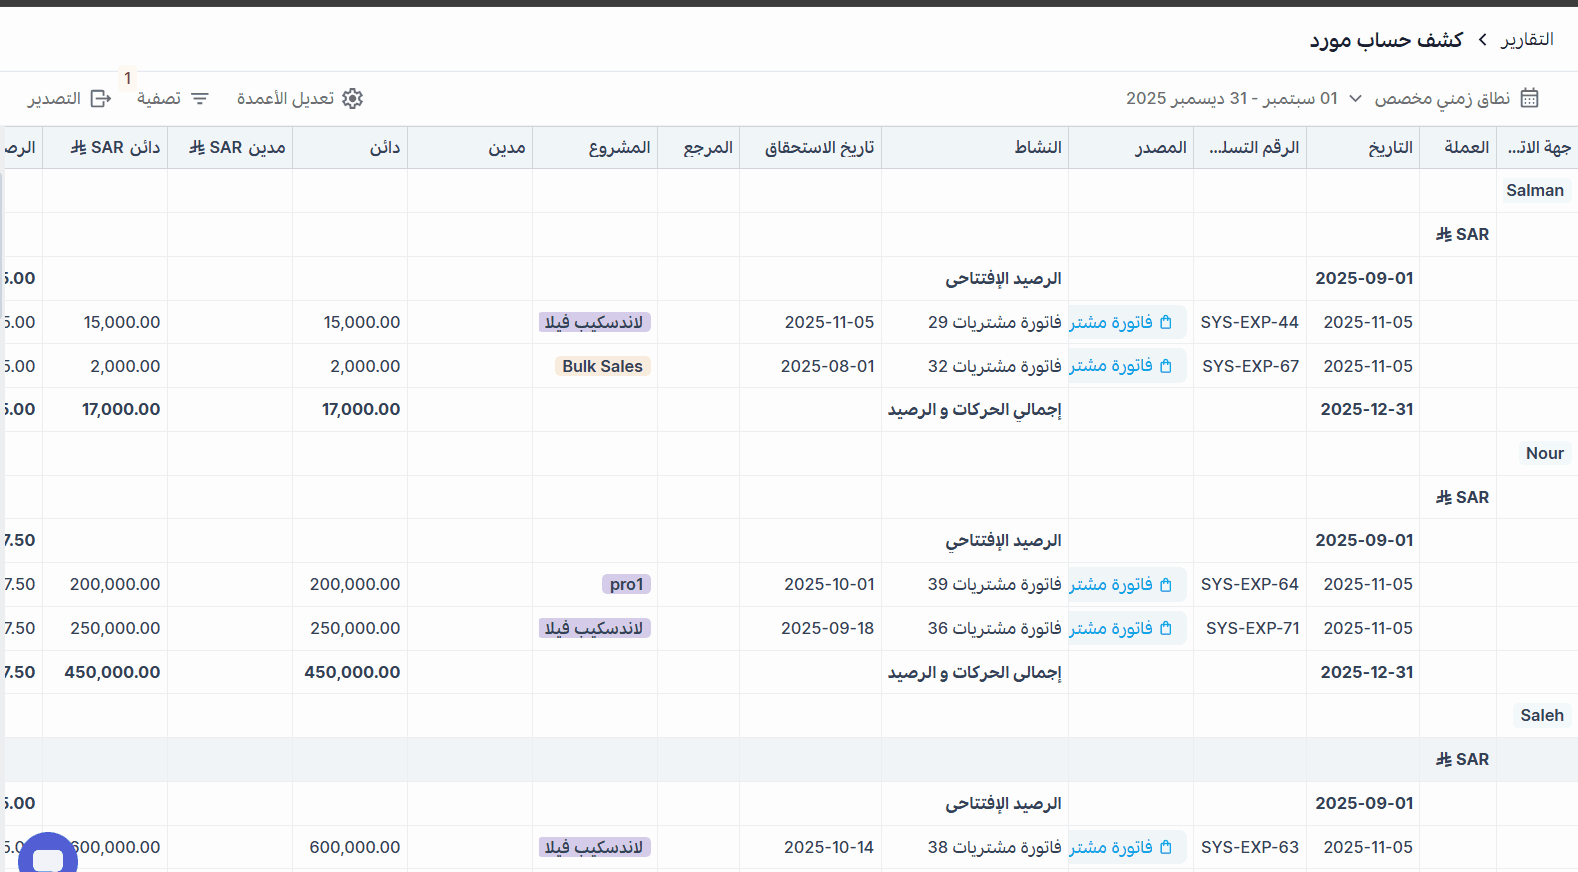Viewport: 1578px width, 872px height.
Task: Click the 250,000.00 value in دائن column
Action: pos(355,628)
